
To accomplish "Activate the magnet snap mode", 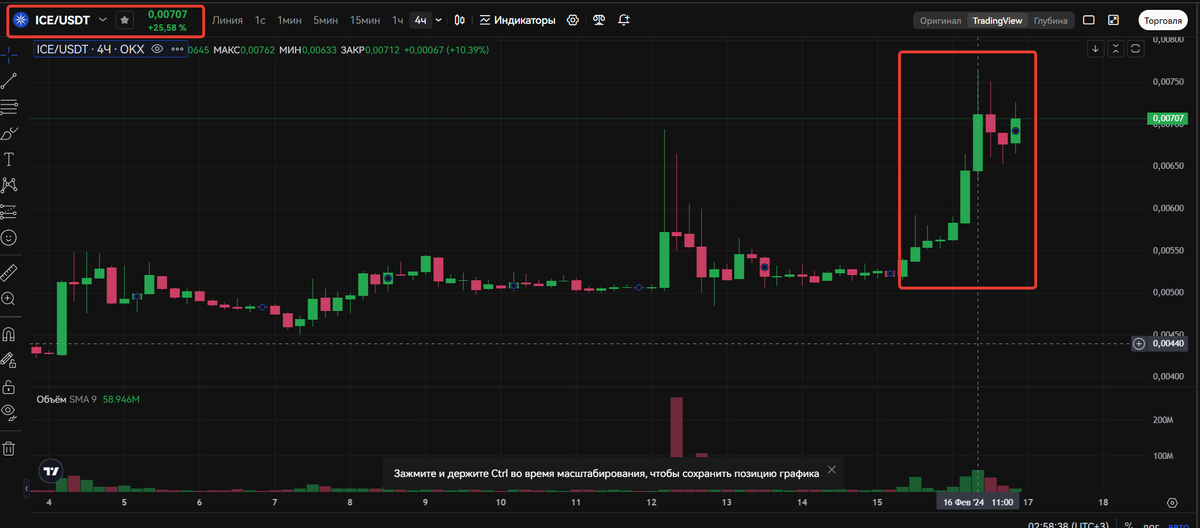I will tap(9, 334).
